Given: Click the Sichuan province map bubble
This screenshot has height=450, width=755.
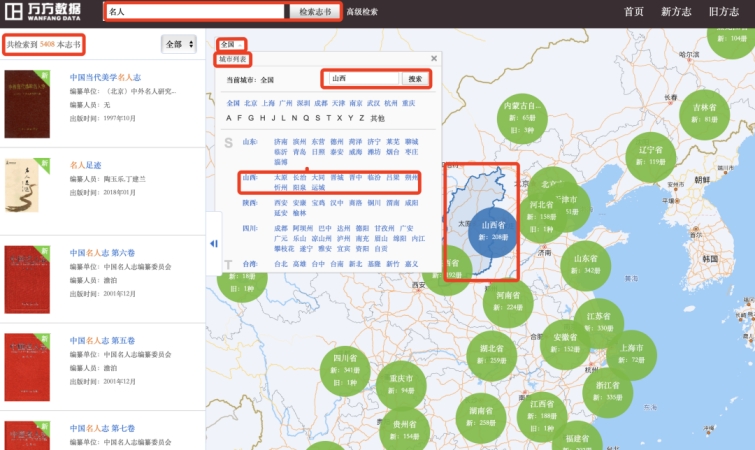Looking at the screenshot, I should 345,364.
